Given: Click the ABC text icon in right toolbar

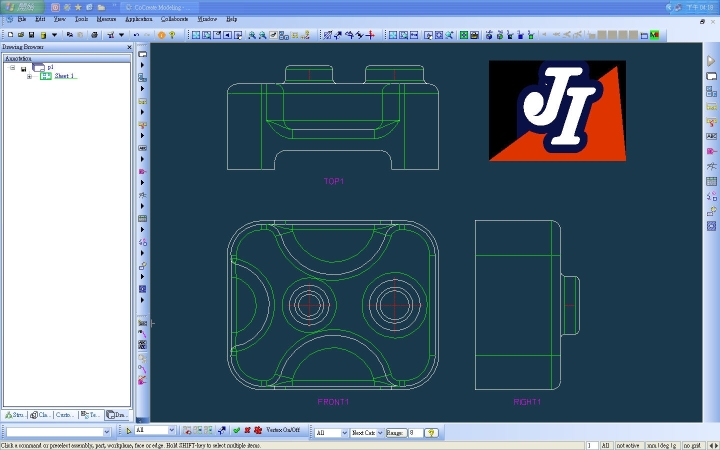Looking at the screenshot, I should [x=711, y=136].
